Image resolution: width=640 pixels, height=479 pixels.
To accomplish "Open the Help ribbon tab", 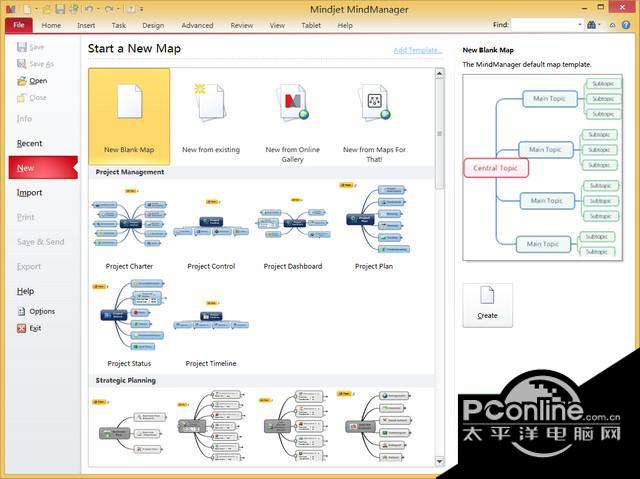I will (x=345, y=25).
